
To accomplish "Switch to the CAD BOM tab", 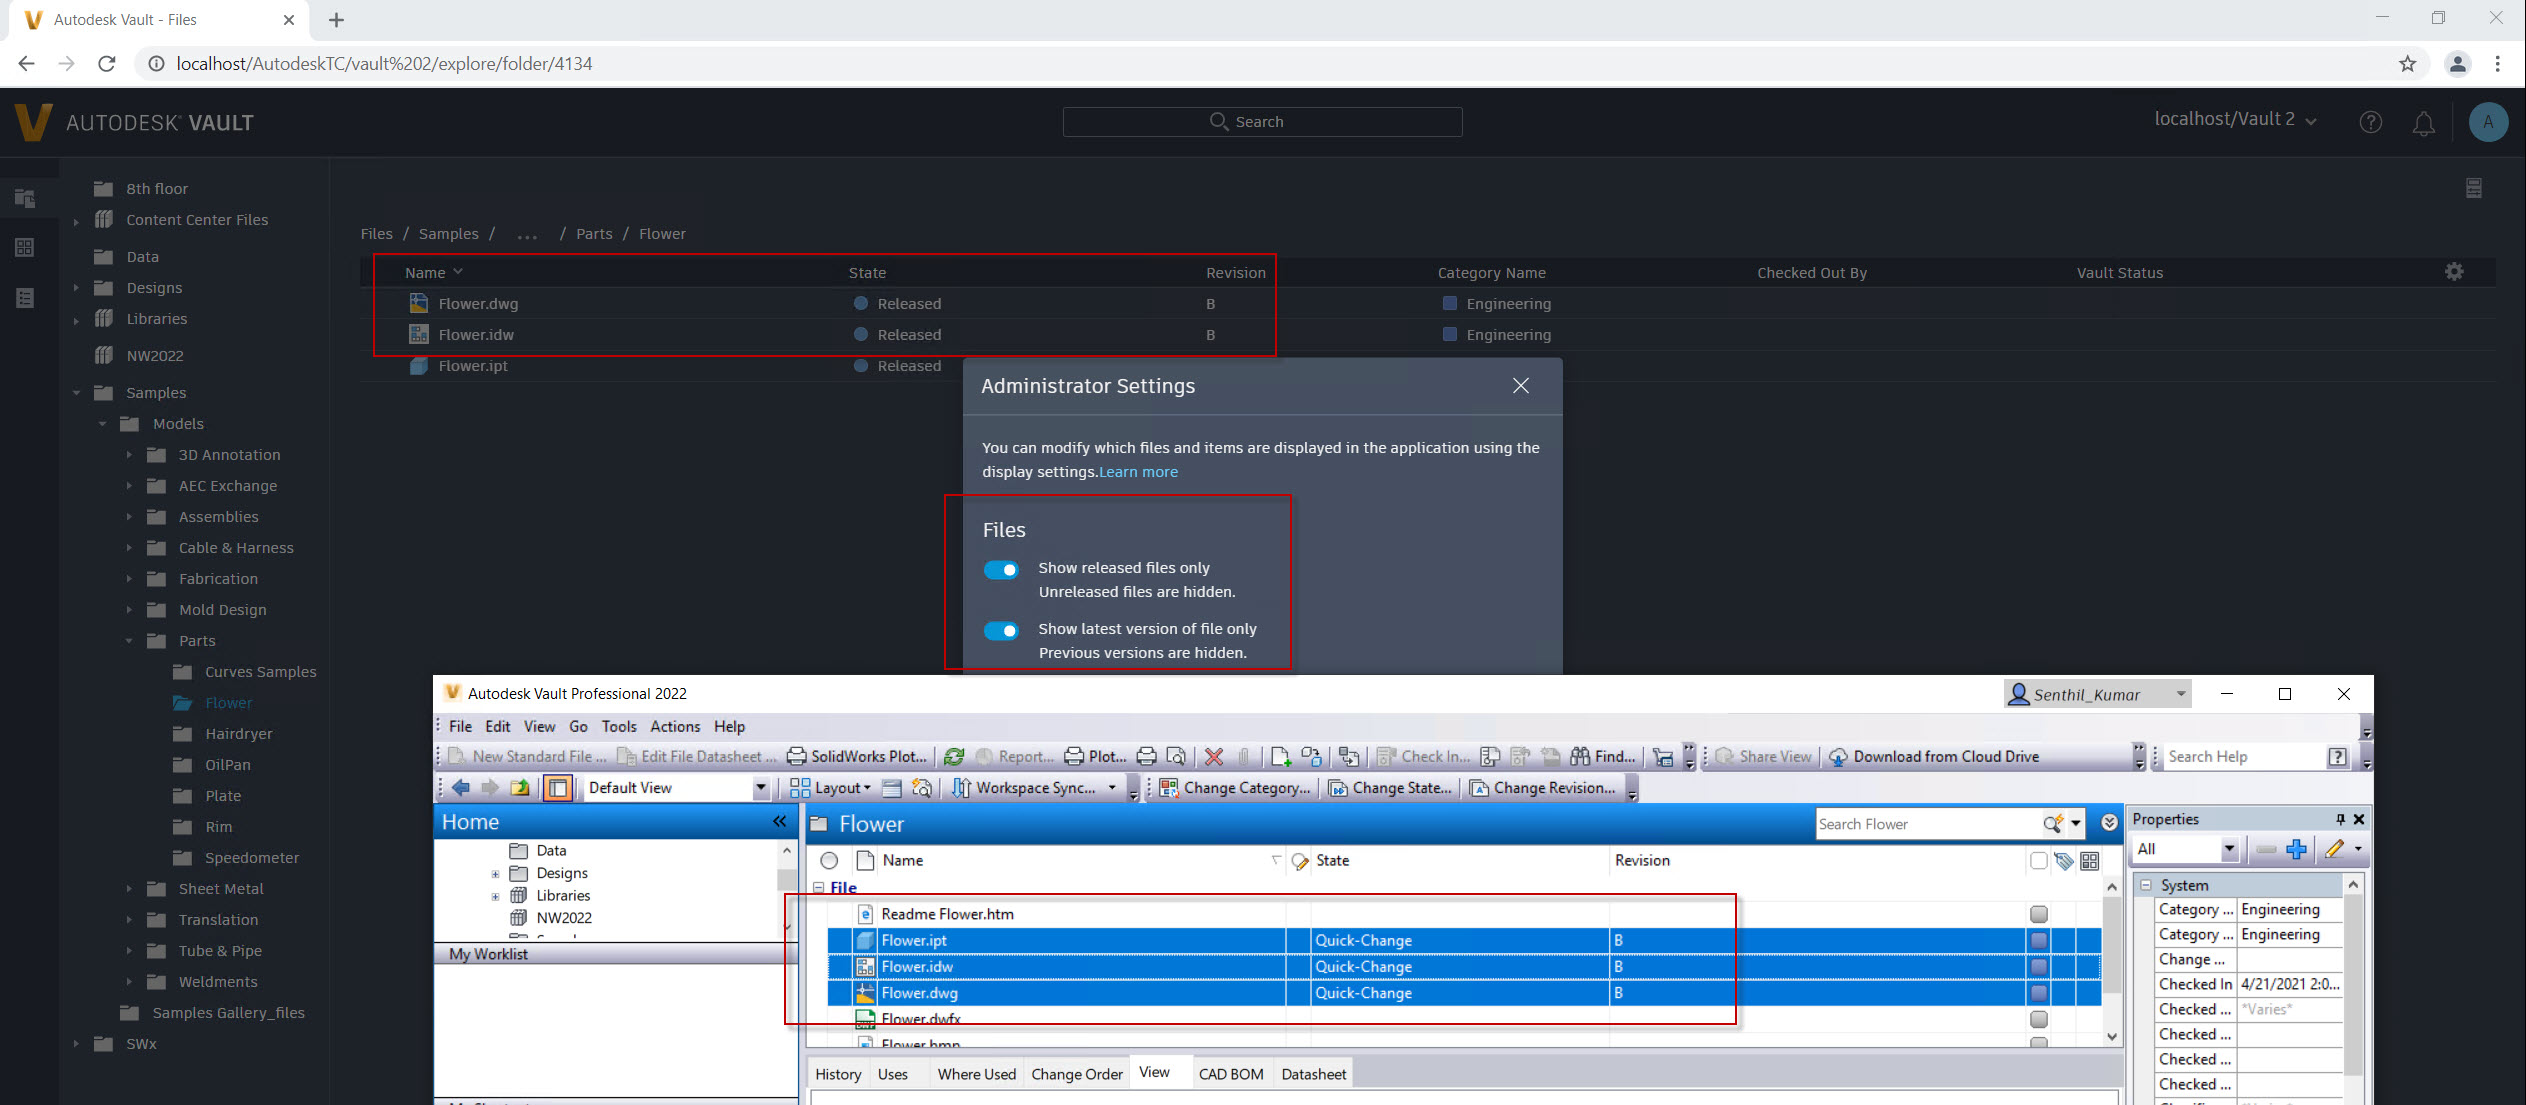I will coord(1231,1074).
